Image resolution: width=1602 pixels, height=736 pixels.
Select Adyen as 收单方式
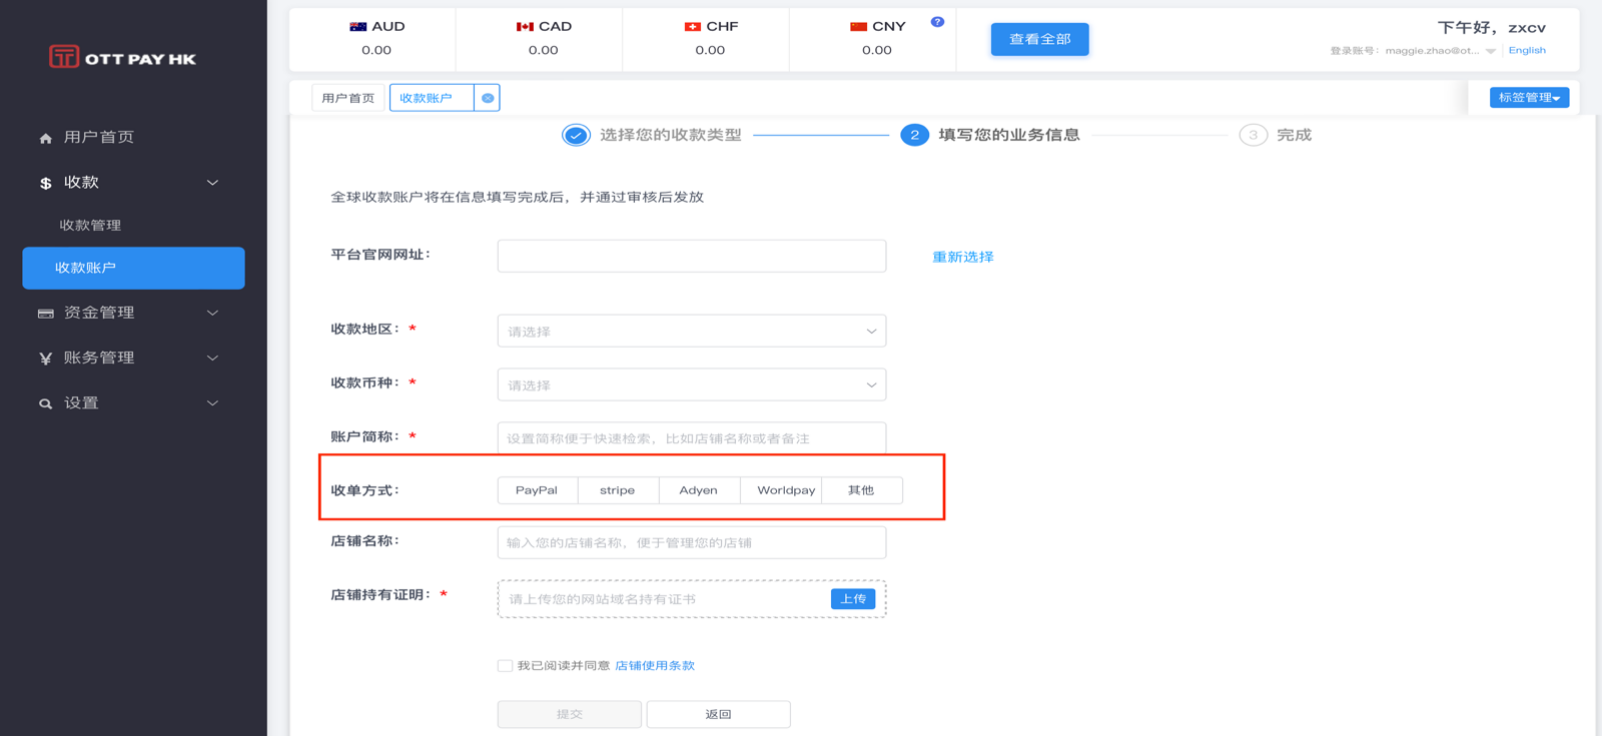coord(699,490)
